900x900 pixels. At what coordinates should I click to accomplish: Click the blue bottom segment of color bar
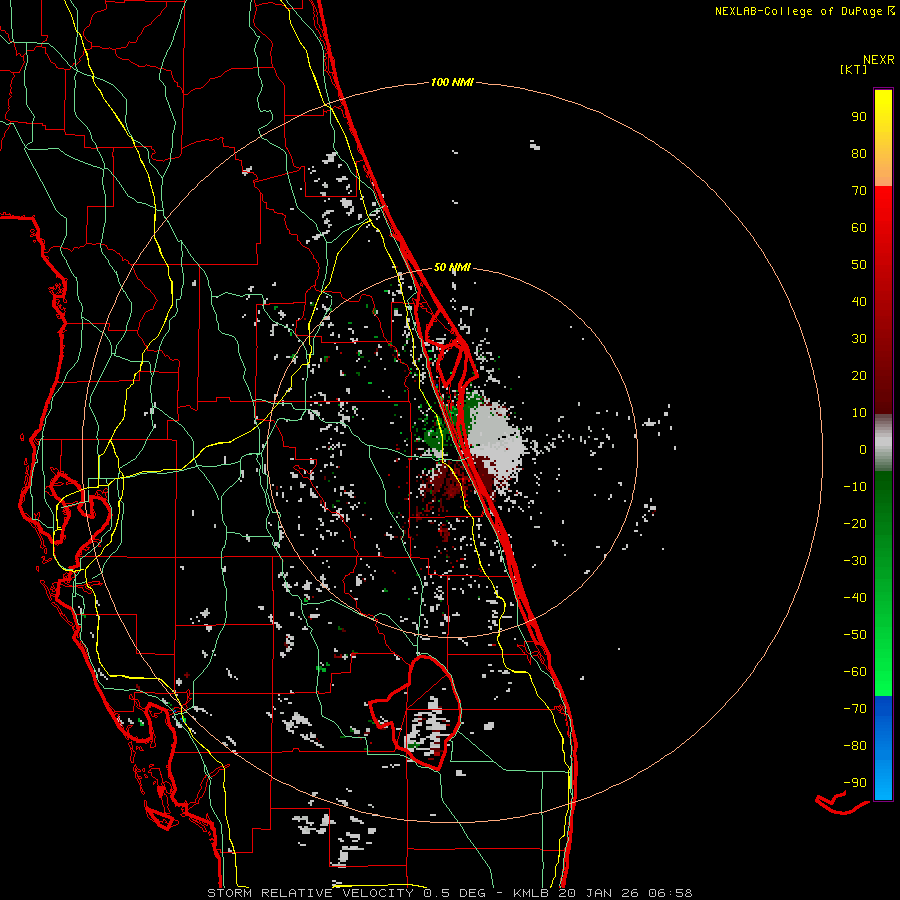click(883, 748)
